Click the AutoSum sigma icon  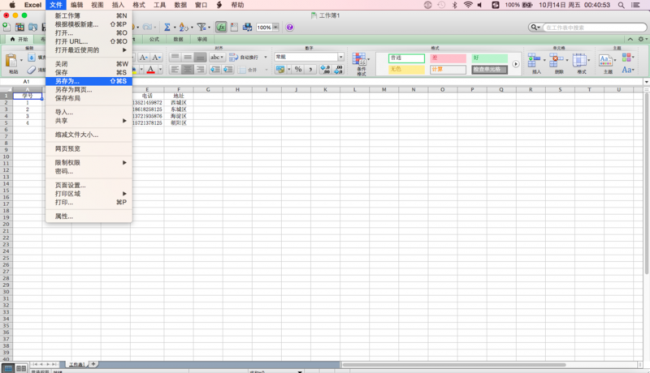coord(167,27)
